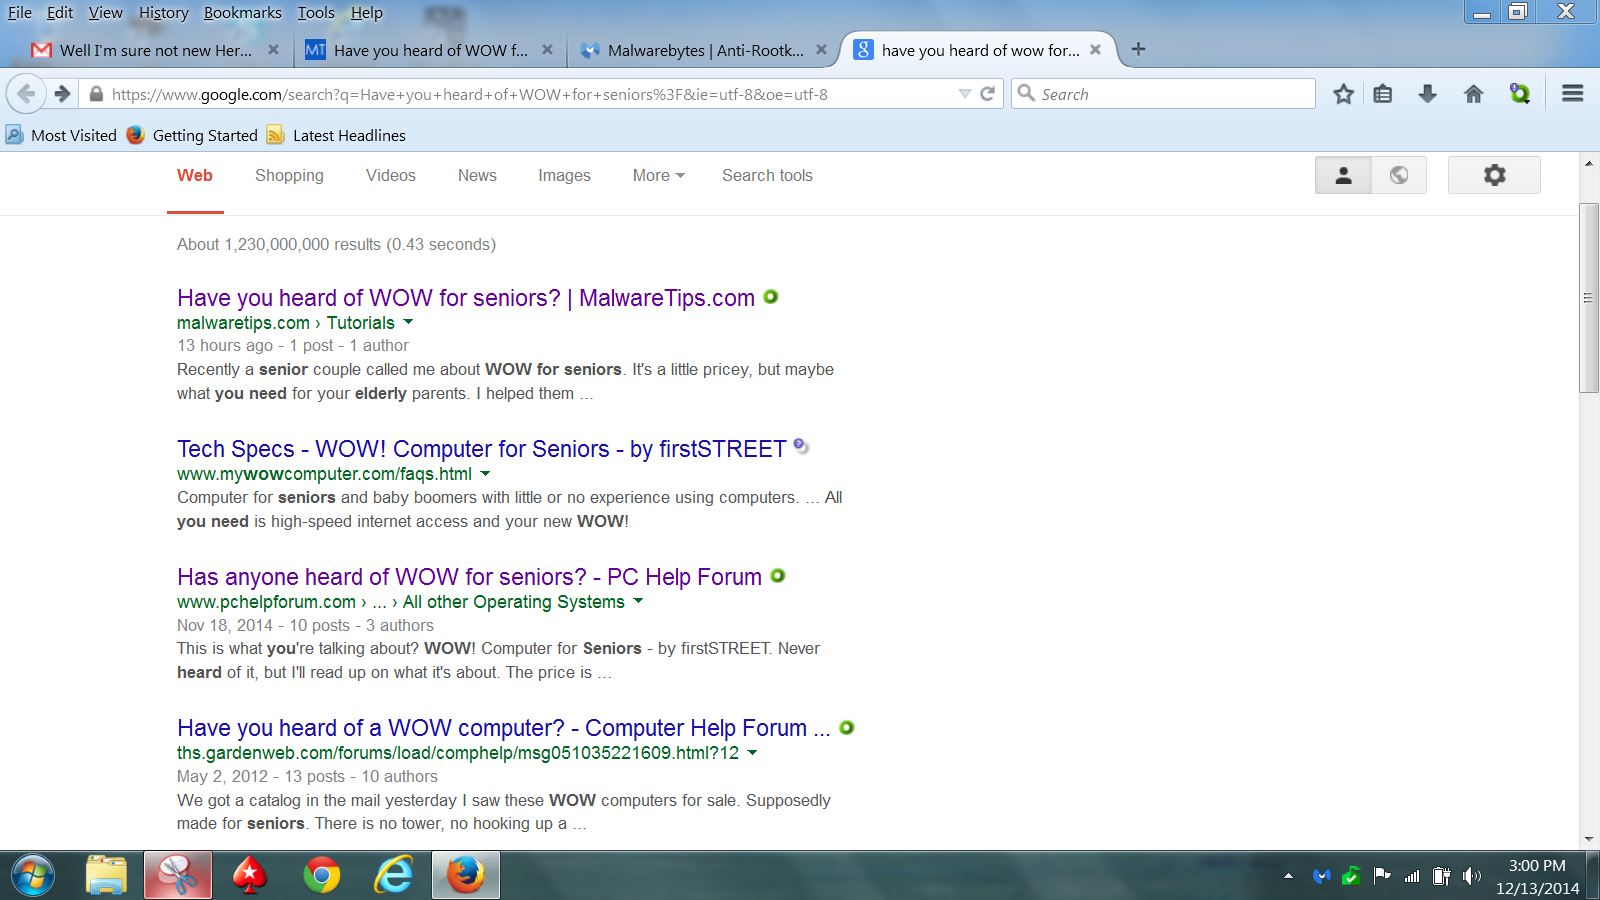The width and height of the screenshot is (1600, 900).
Task: Open Search tools options
Action: [x=767, y=175]
